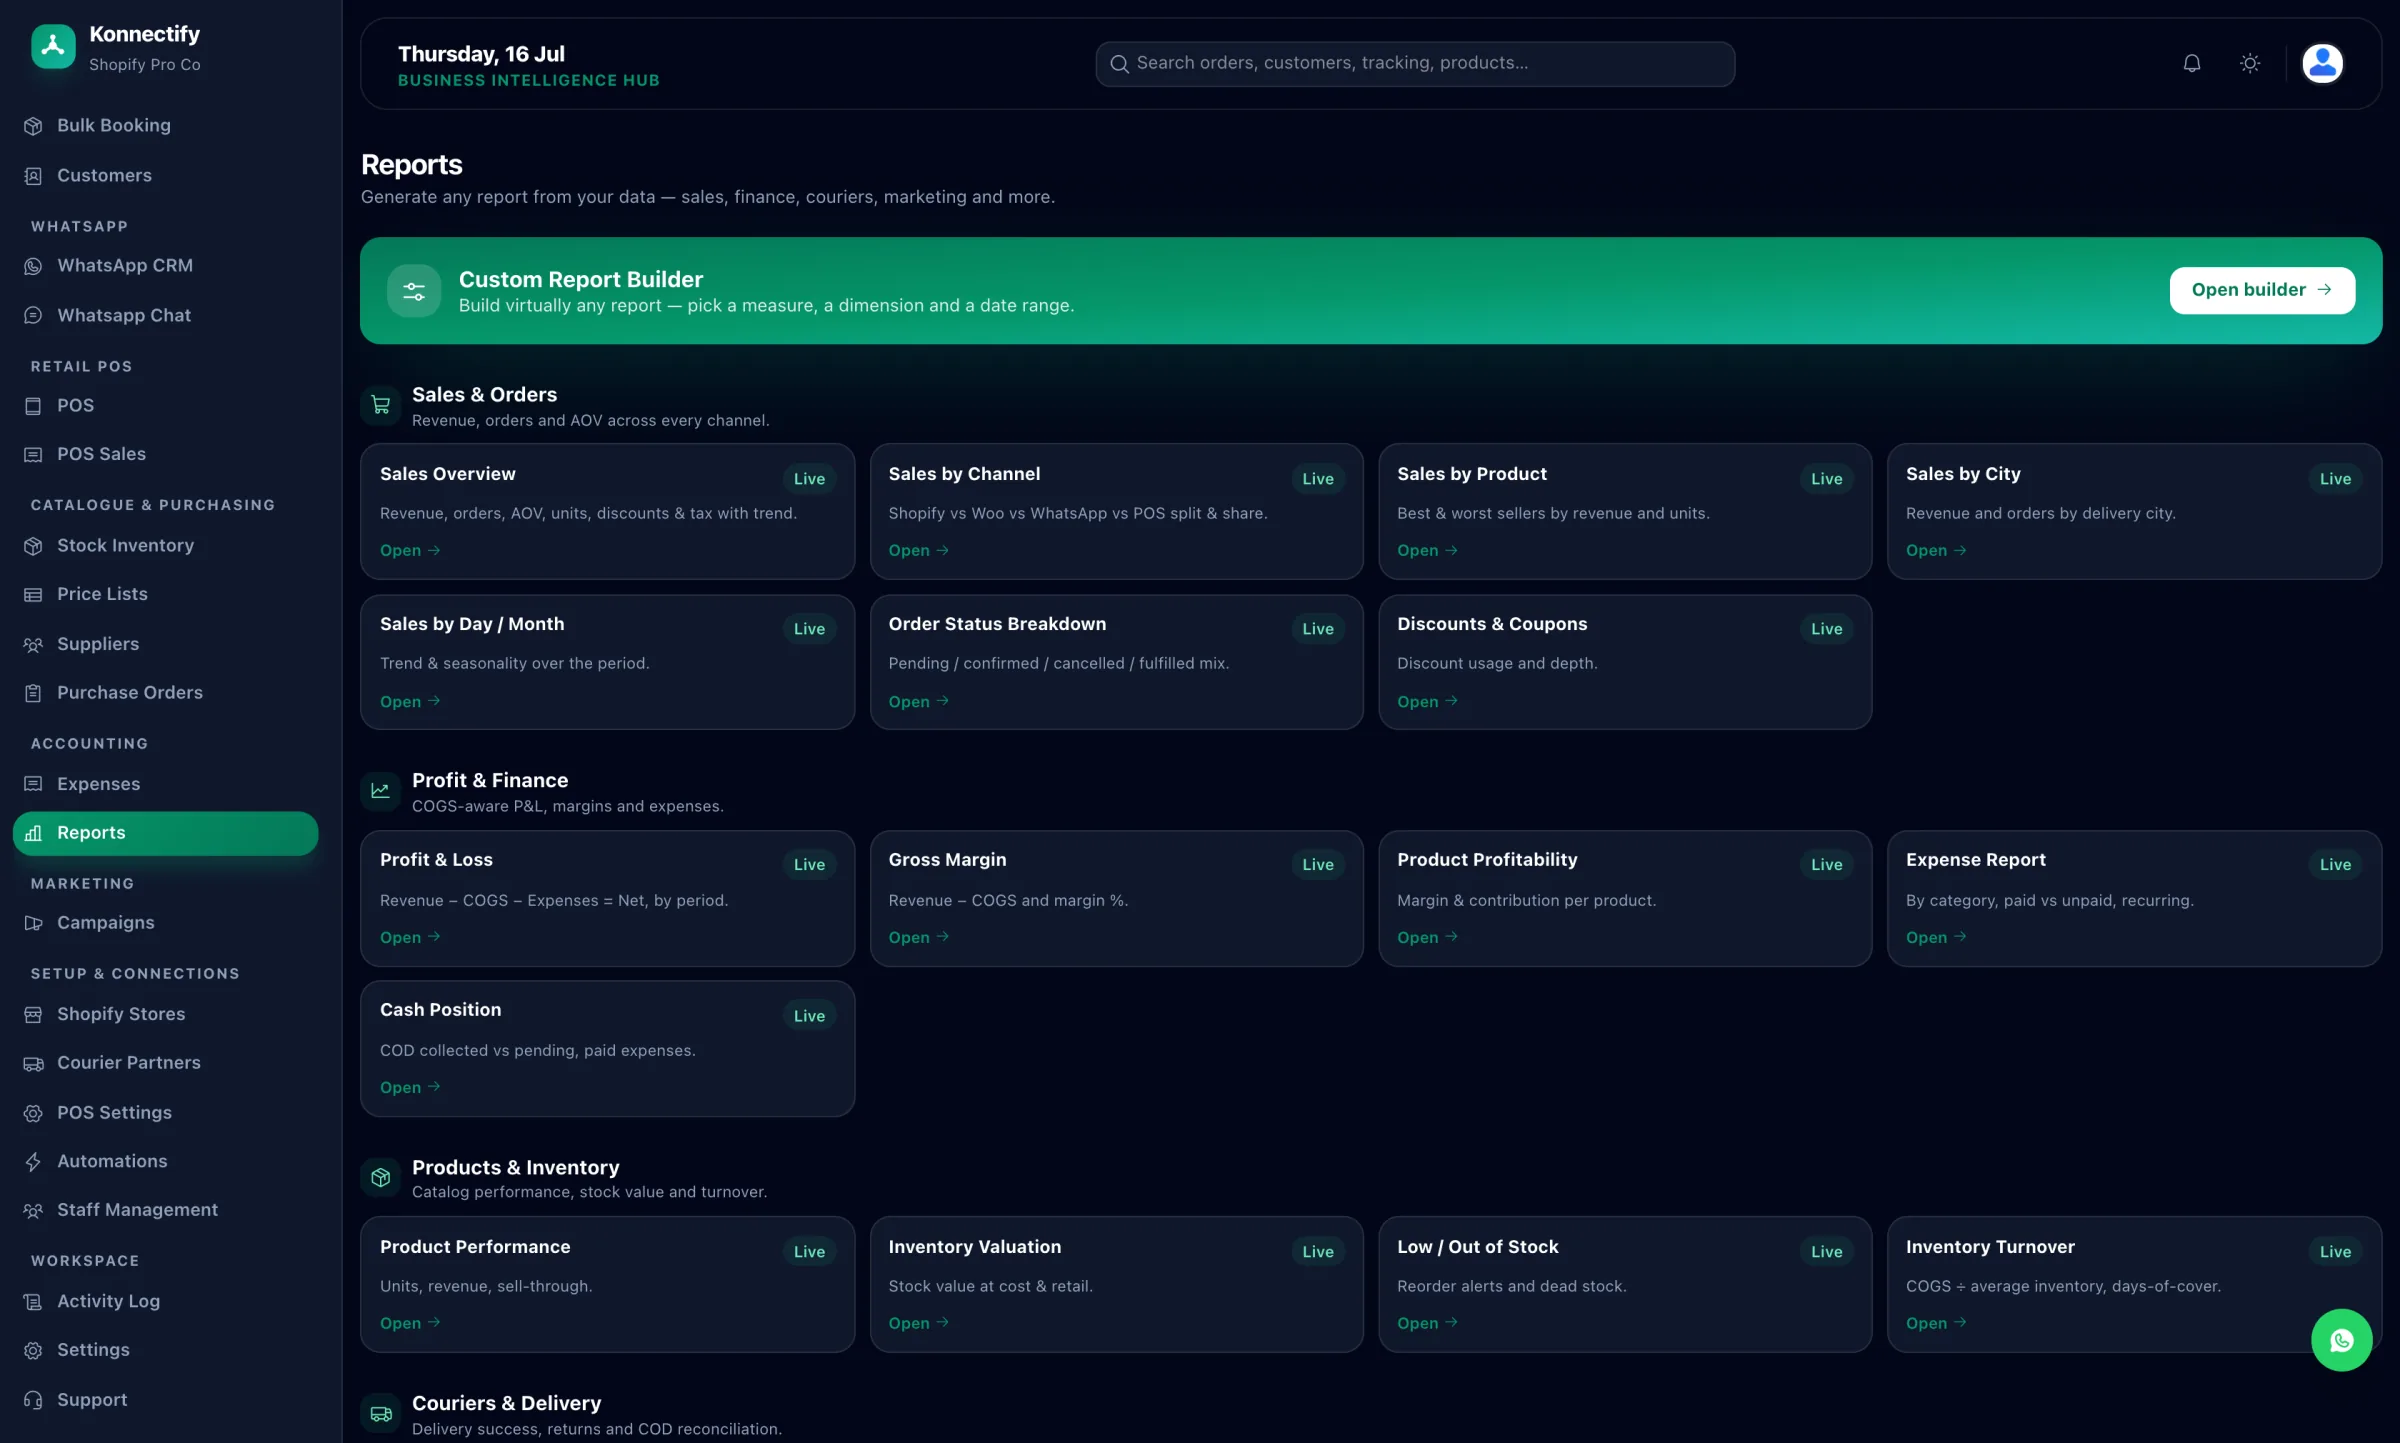
Task: Click the Live badge on Sales Overview
Action: pyautogui.click(x=809, y=479)
